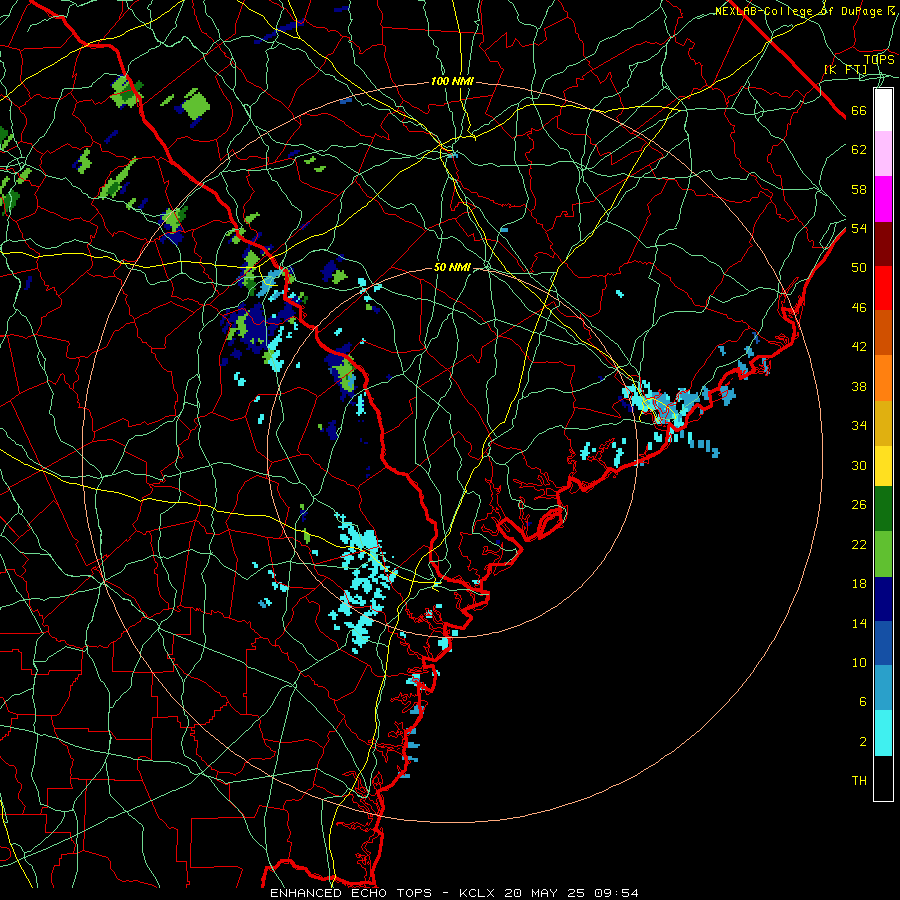The width and height of the screenshot is (900, 900).
Task: Click the bright red 50 kft legend swatch
Action: point(883,288)
